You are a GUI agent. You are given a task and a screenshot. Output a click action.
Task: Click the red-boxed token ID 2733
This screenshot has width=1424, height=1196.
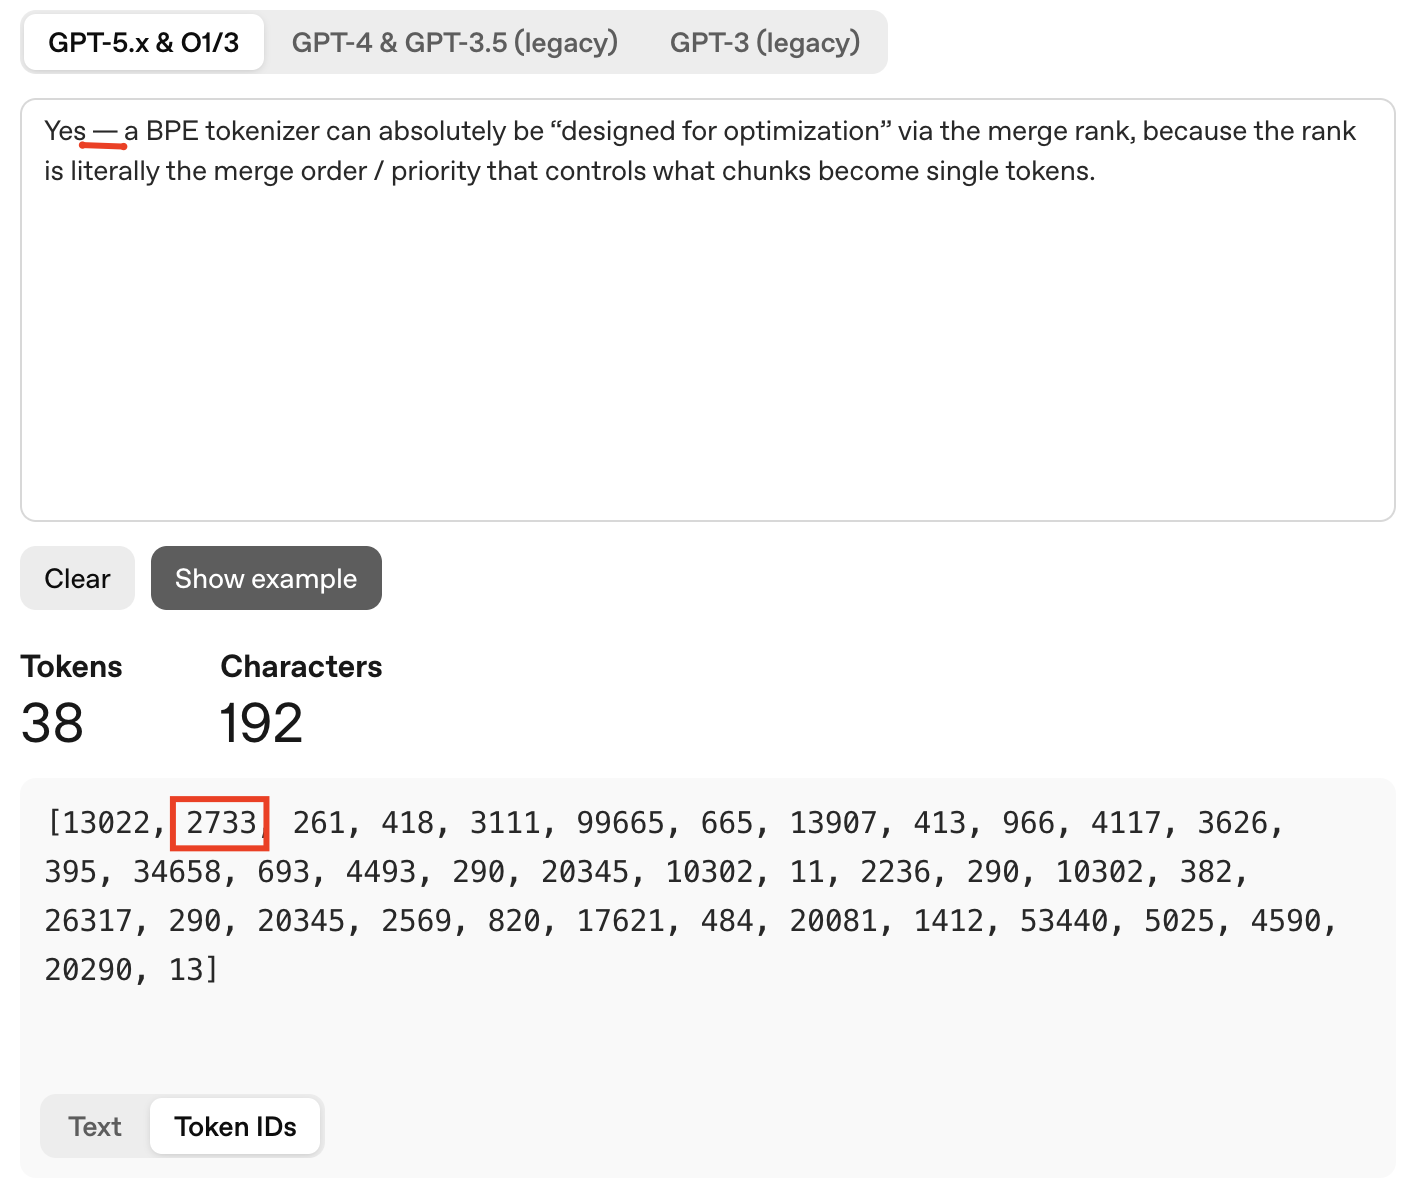pyautogui.click(x=221, y=823)
